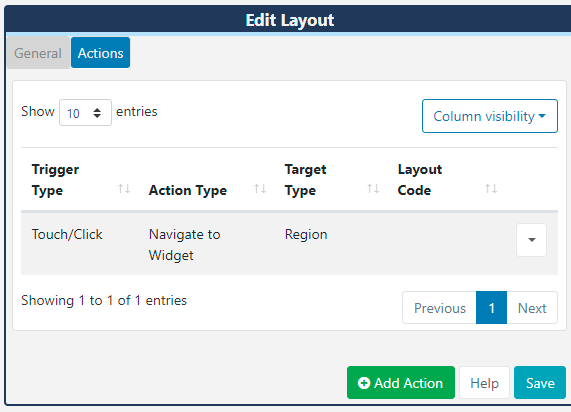Open the row action dropdown arrow
The image size is (571, 412).
pyautogui.click(x=532, y=240)
